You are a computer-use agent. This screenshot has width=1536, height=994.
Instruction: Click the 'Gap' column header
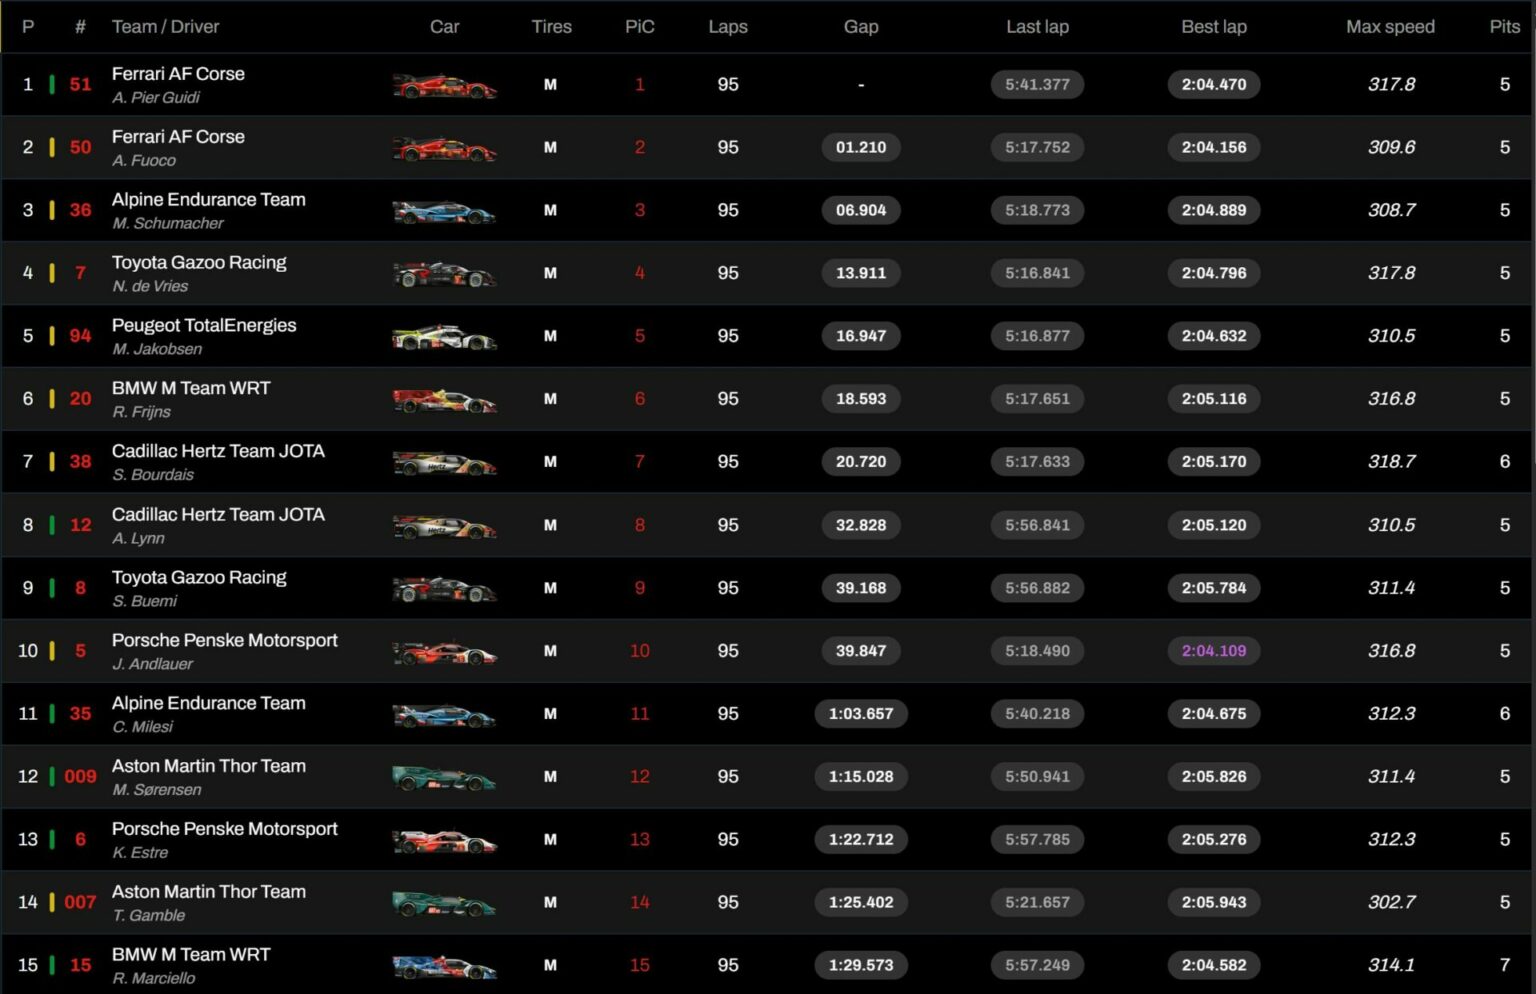coord(861,27)
